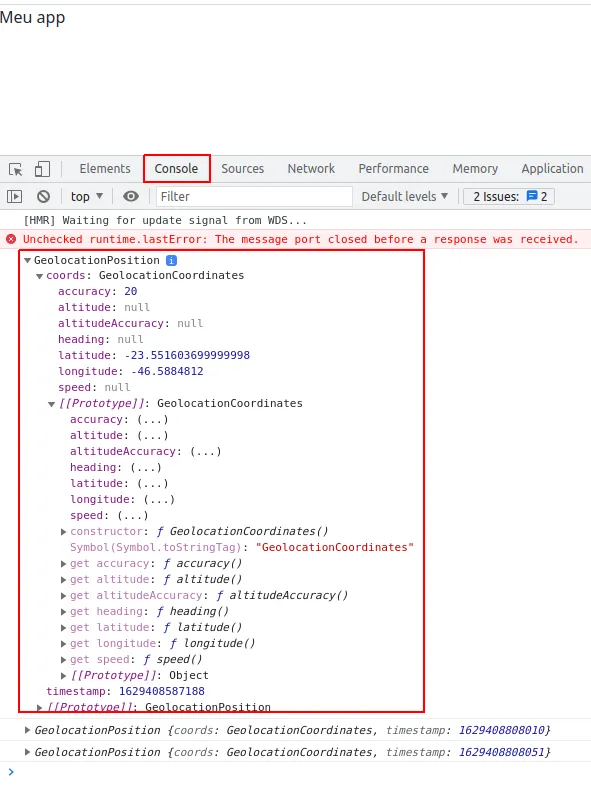Click the accuracy value 20
Screen dimensions: 591x789
click(131, 291)
